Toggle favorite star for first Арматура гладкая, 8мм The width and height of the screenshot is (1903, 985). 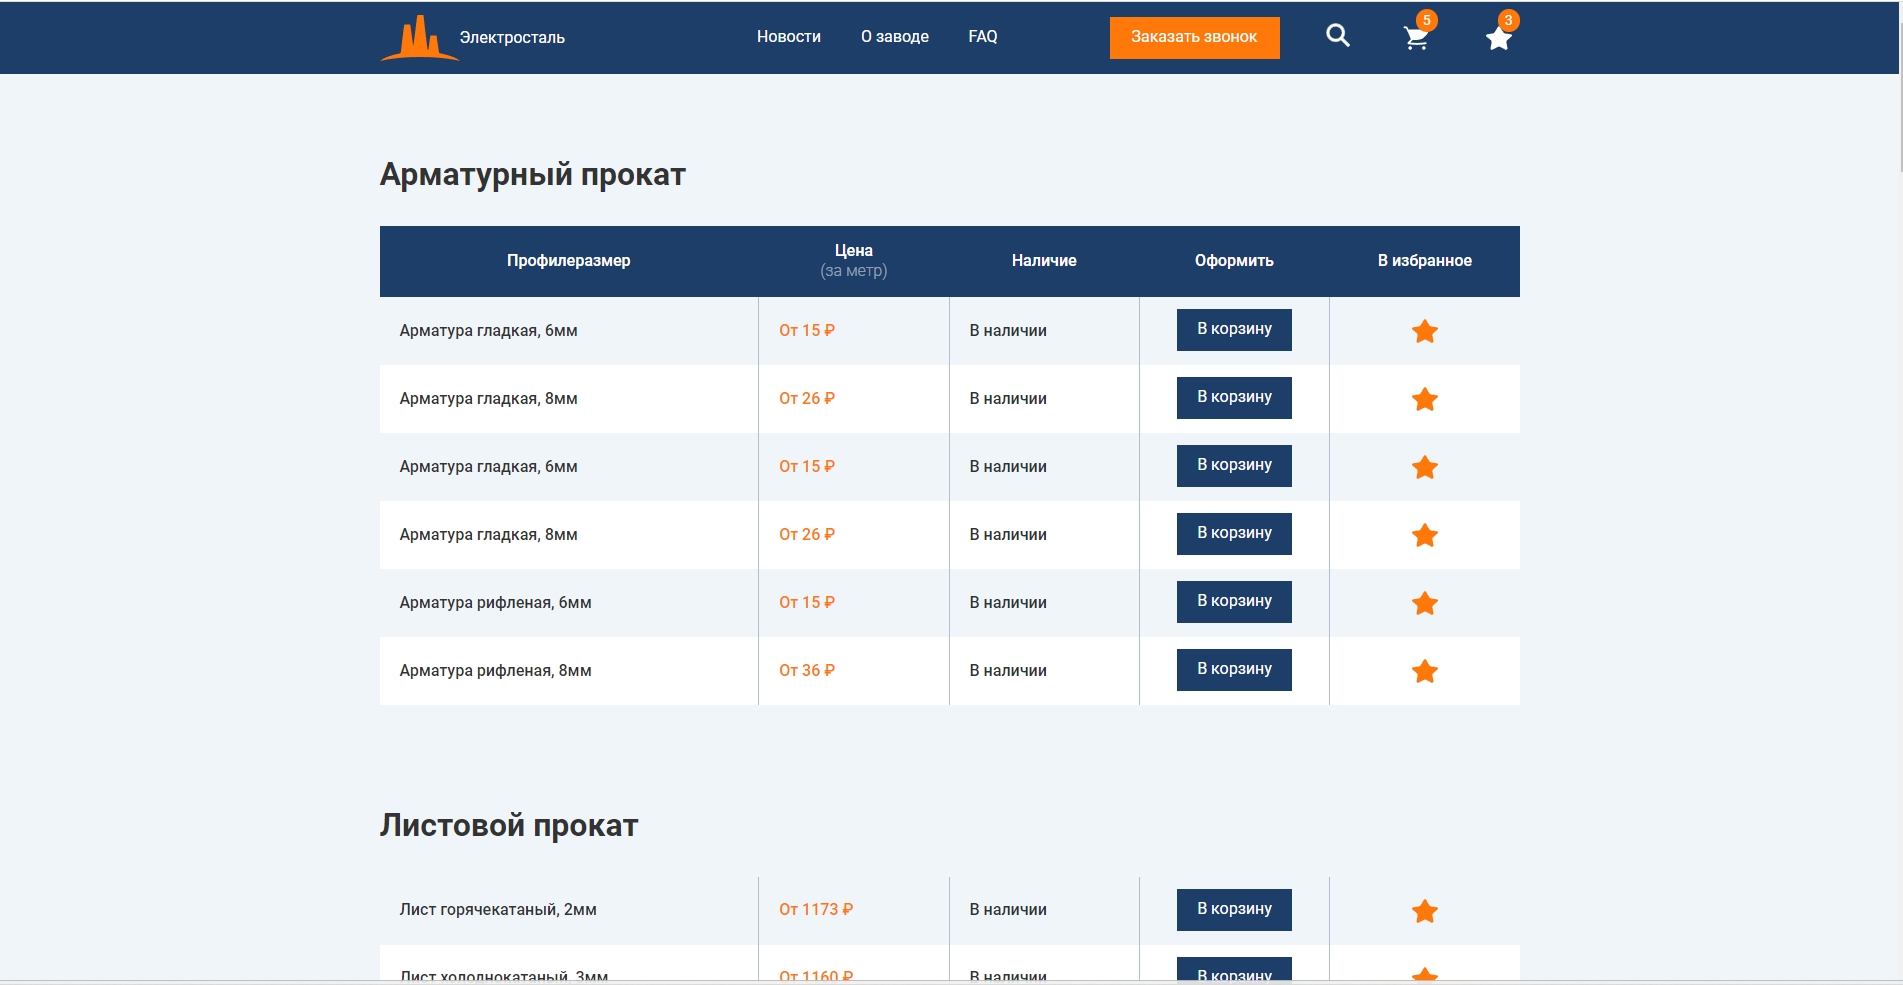[1424, 399]
